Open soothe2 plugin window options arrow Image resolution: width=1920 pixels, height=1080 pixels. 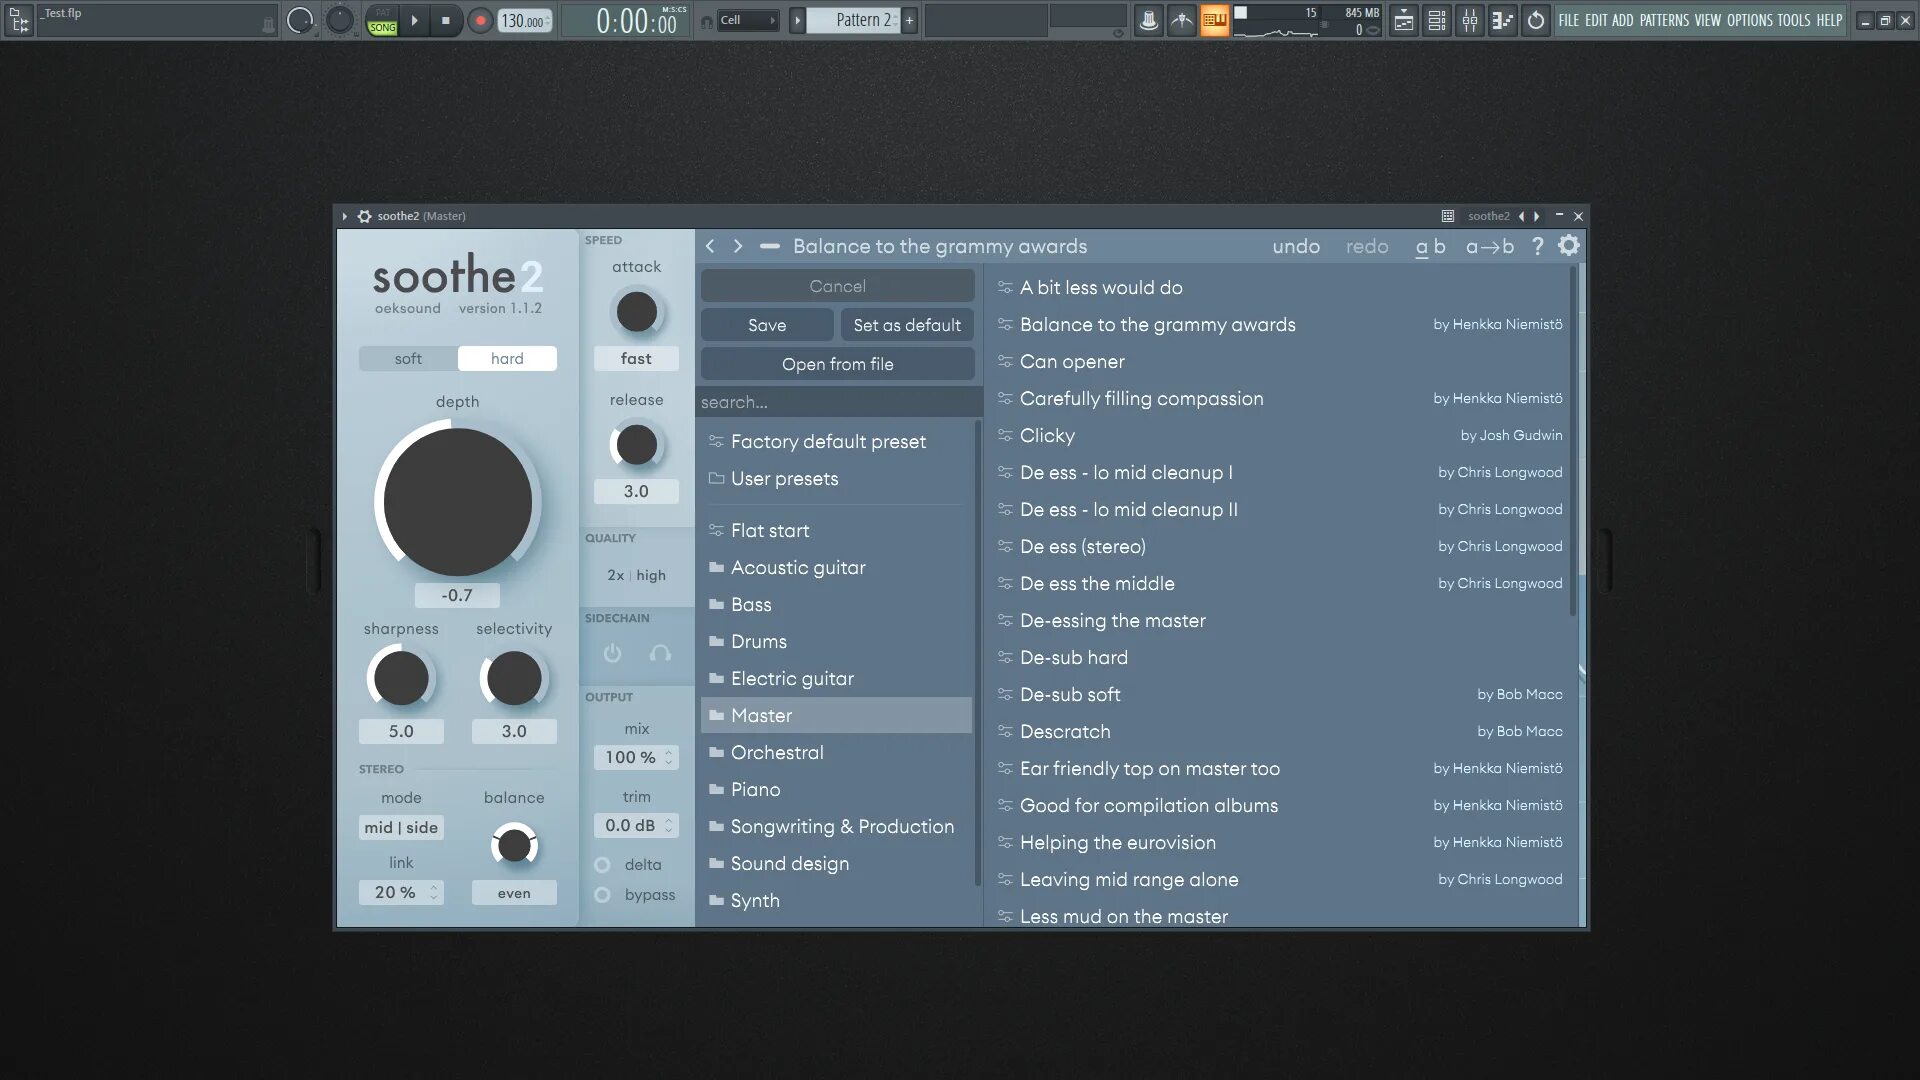(344, 216)
